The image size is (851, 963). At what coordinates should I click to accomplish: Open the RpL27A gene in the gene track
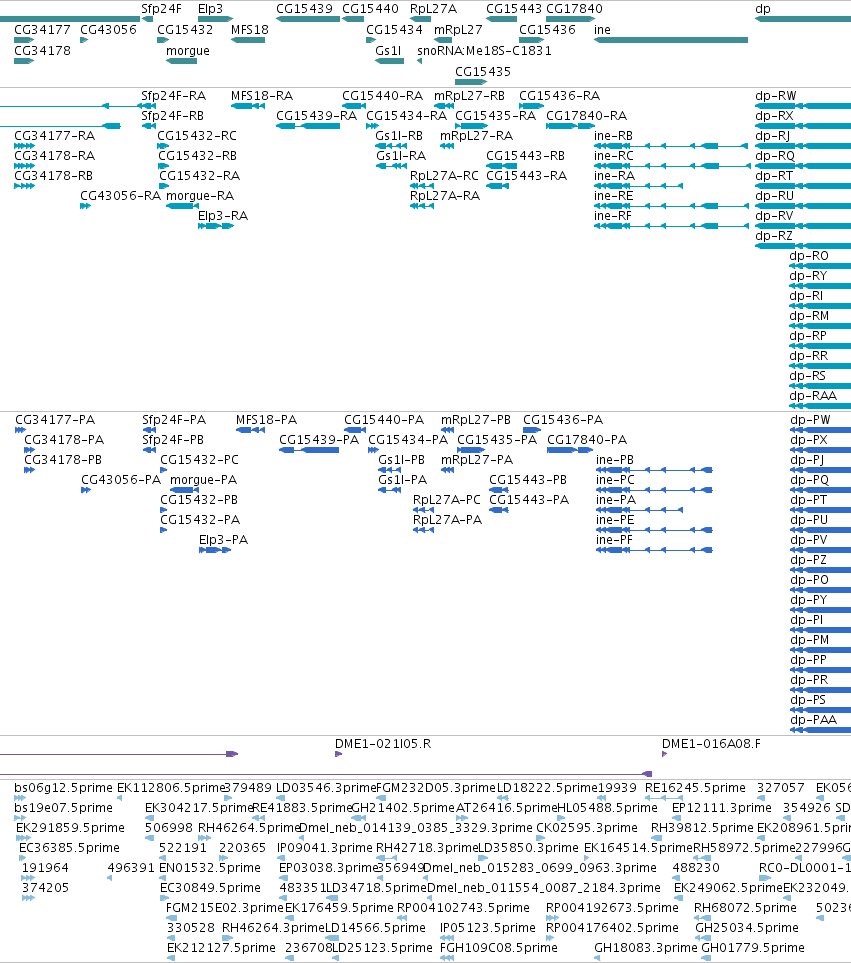tap(421, 19)
